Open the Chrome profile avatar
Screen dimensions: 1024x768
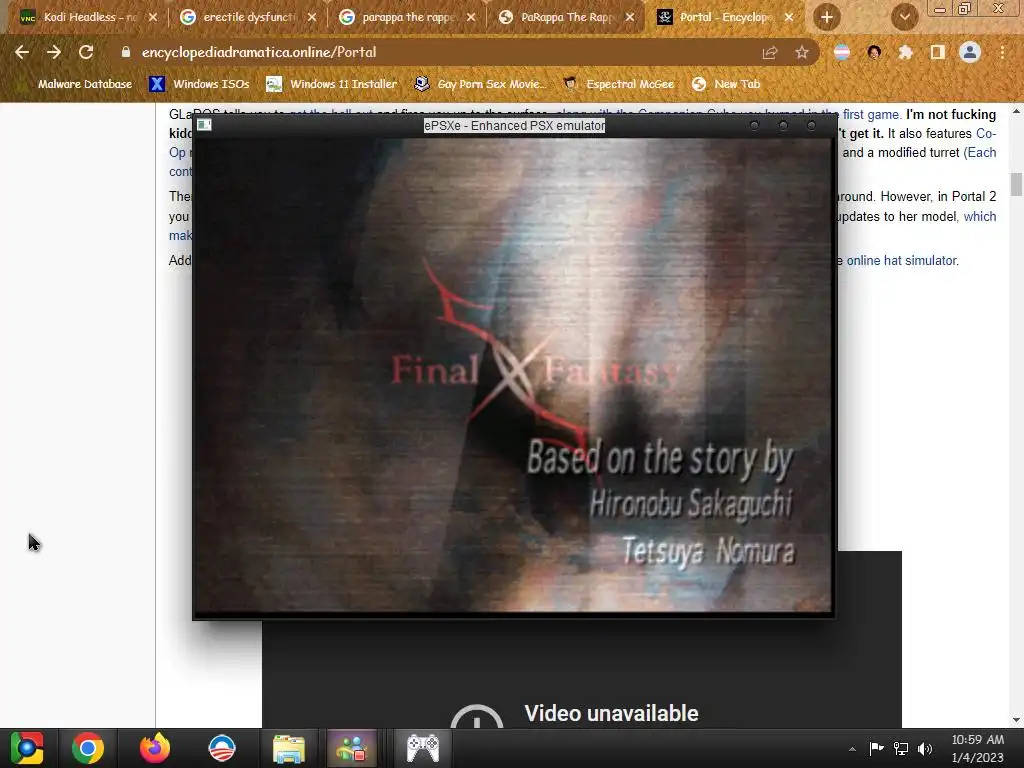coord(970,52)
